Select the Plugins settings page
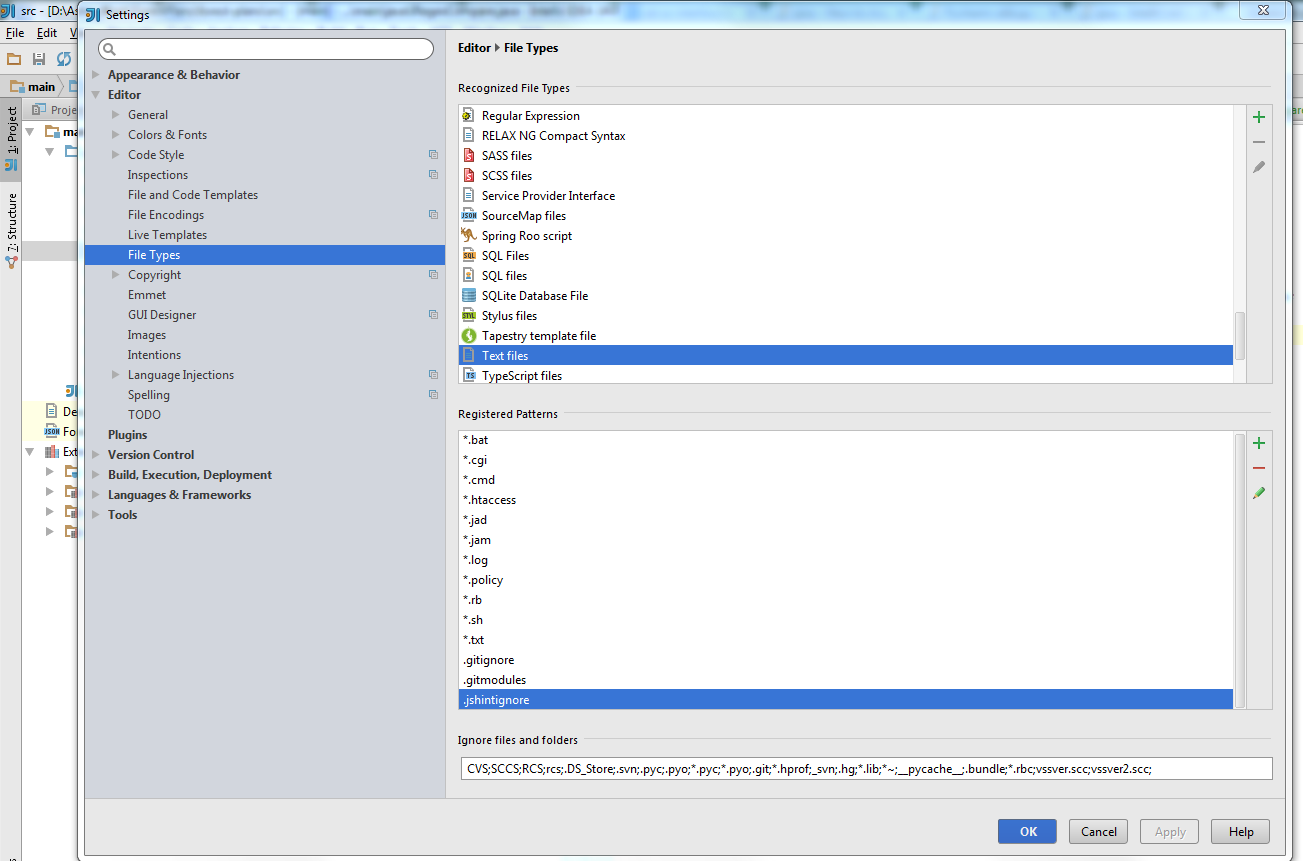 (127, 435)
